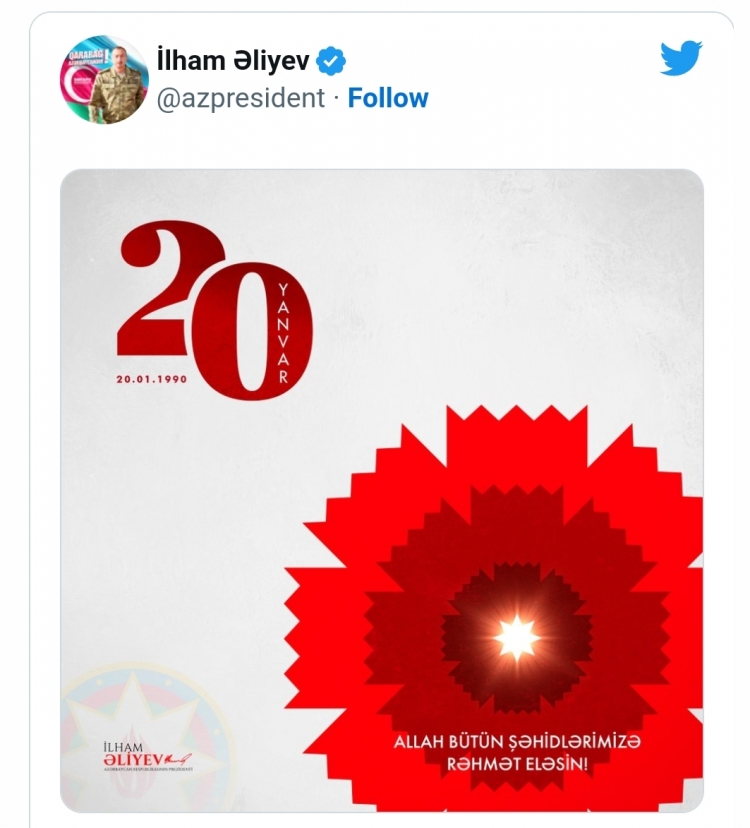The image size is (750, 828).
Task: Click the blue Twitter bird logo
Action: tap(681, 57)
